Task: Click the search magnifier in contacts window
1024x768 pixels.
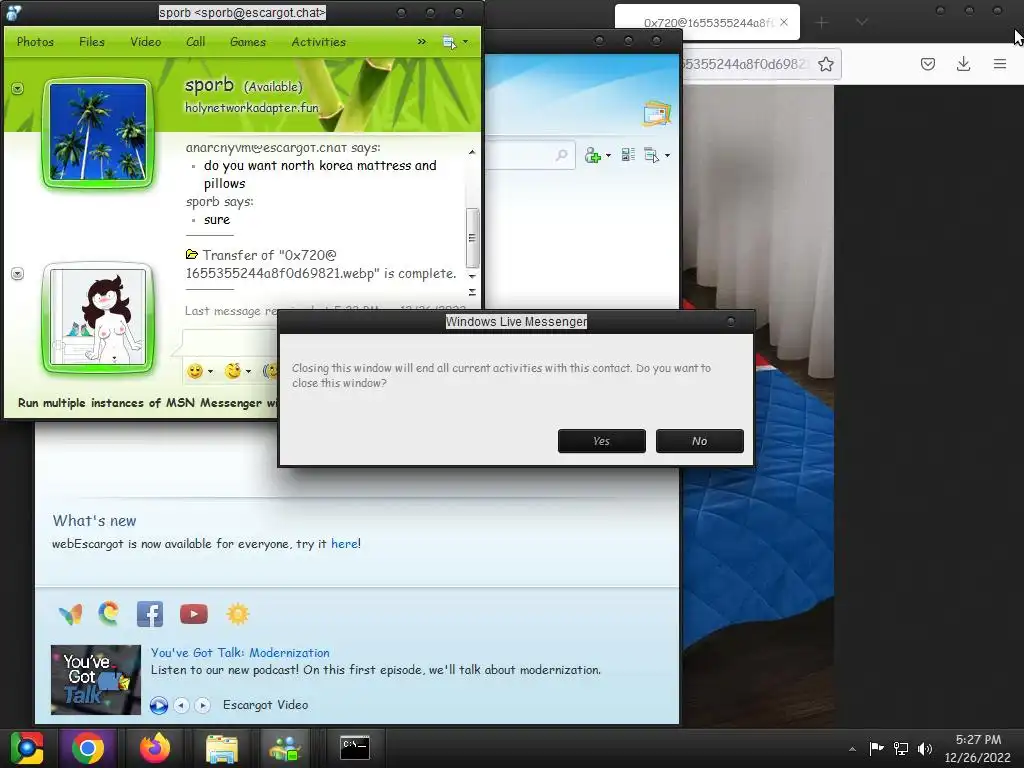Action: tap(562, 155)
